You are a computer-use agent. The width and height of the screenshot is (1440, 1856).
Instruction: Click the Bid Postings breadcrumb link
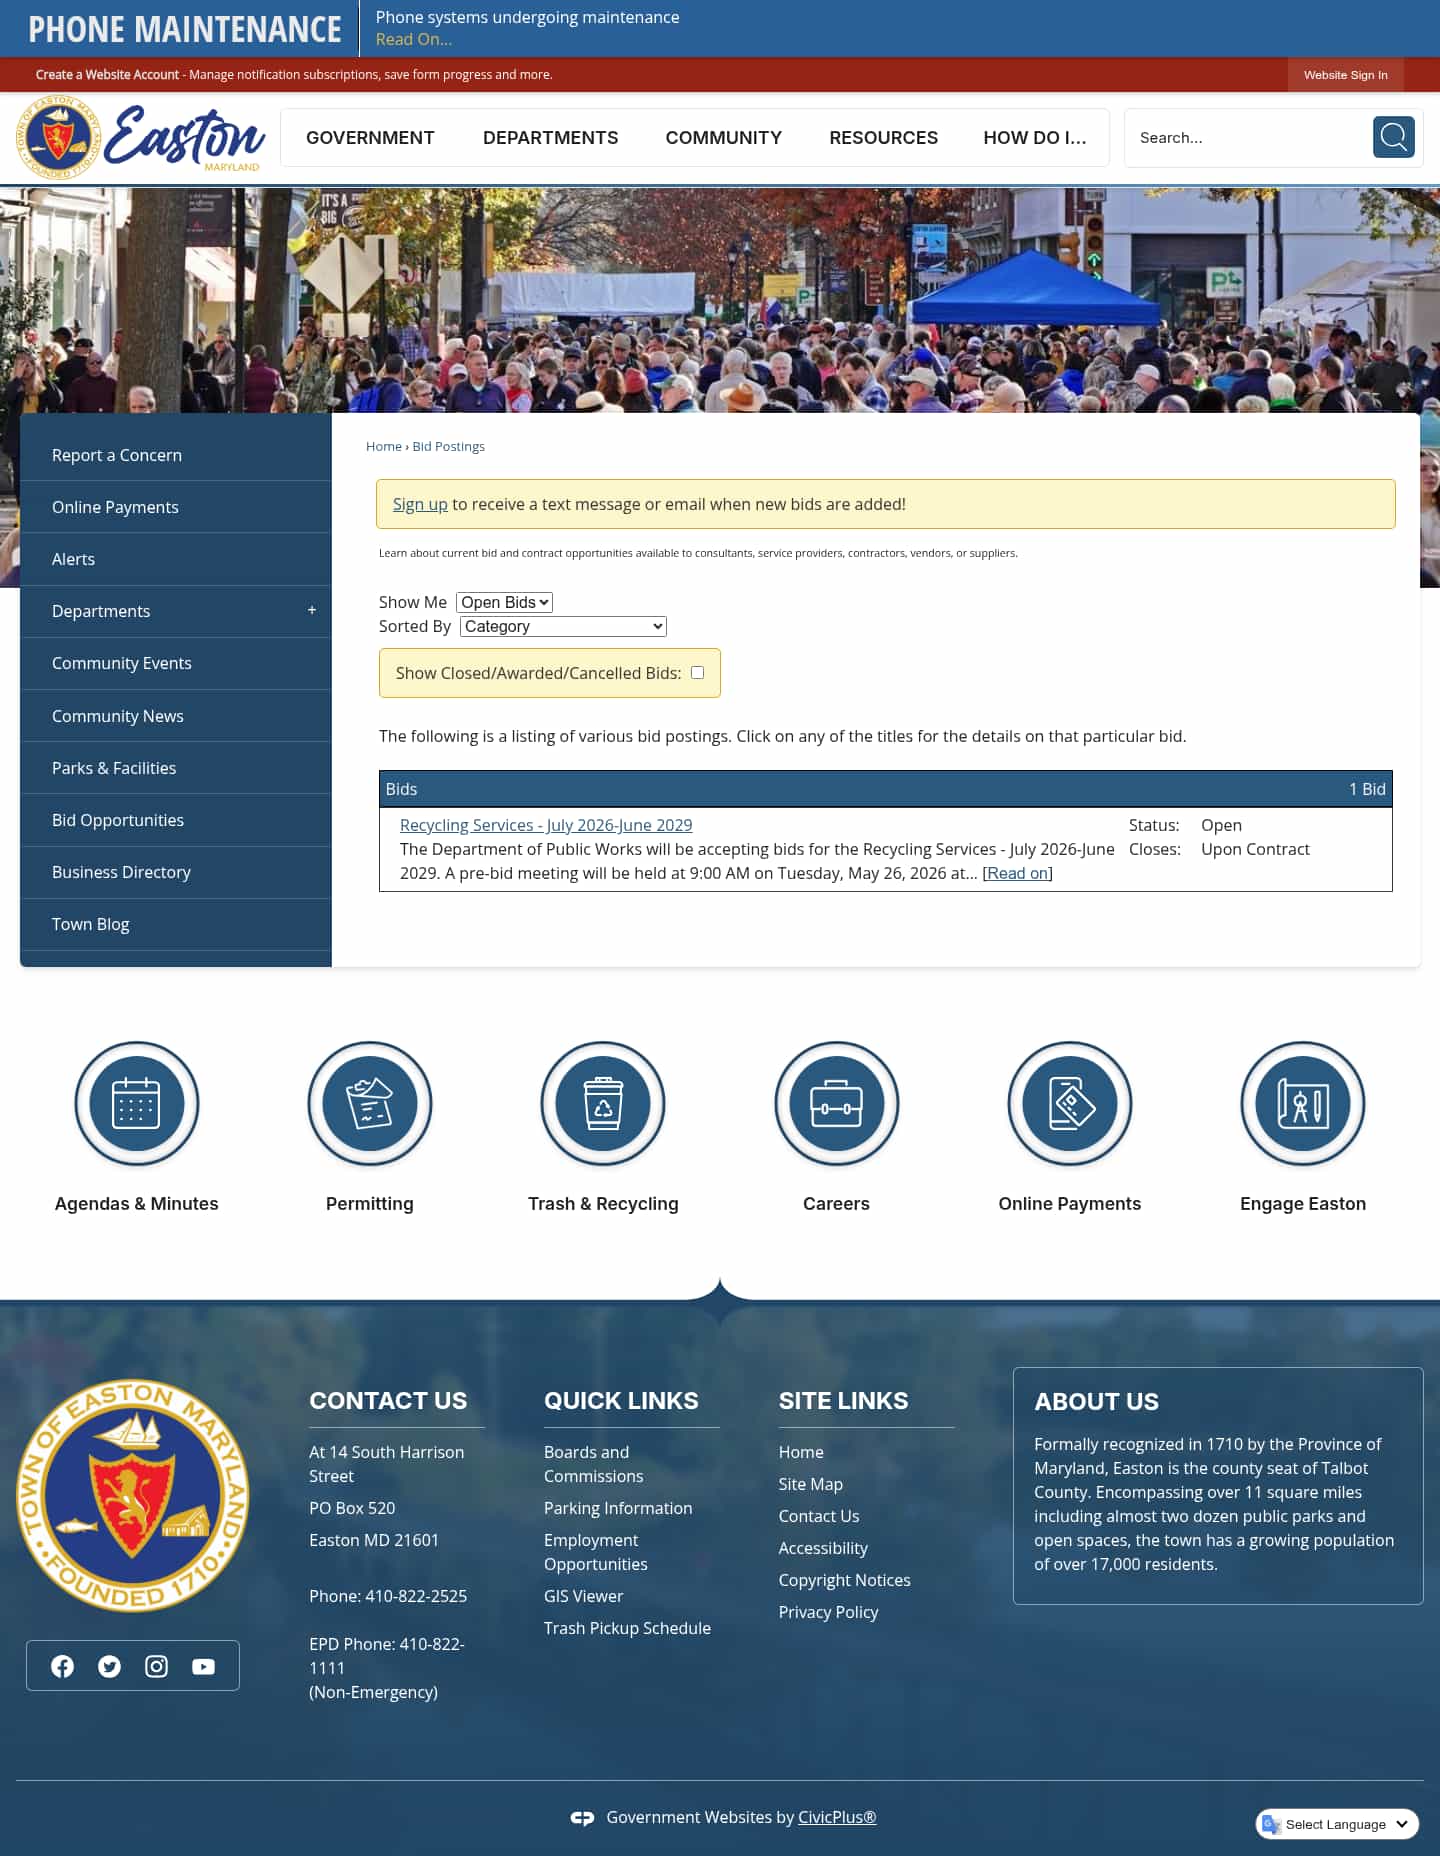coord(448,446)
